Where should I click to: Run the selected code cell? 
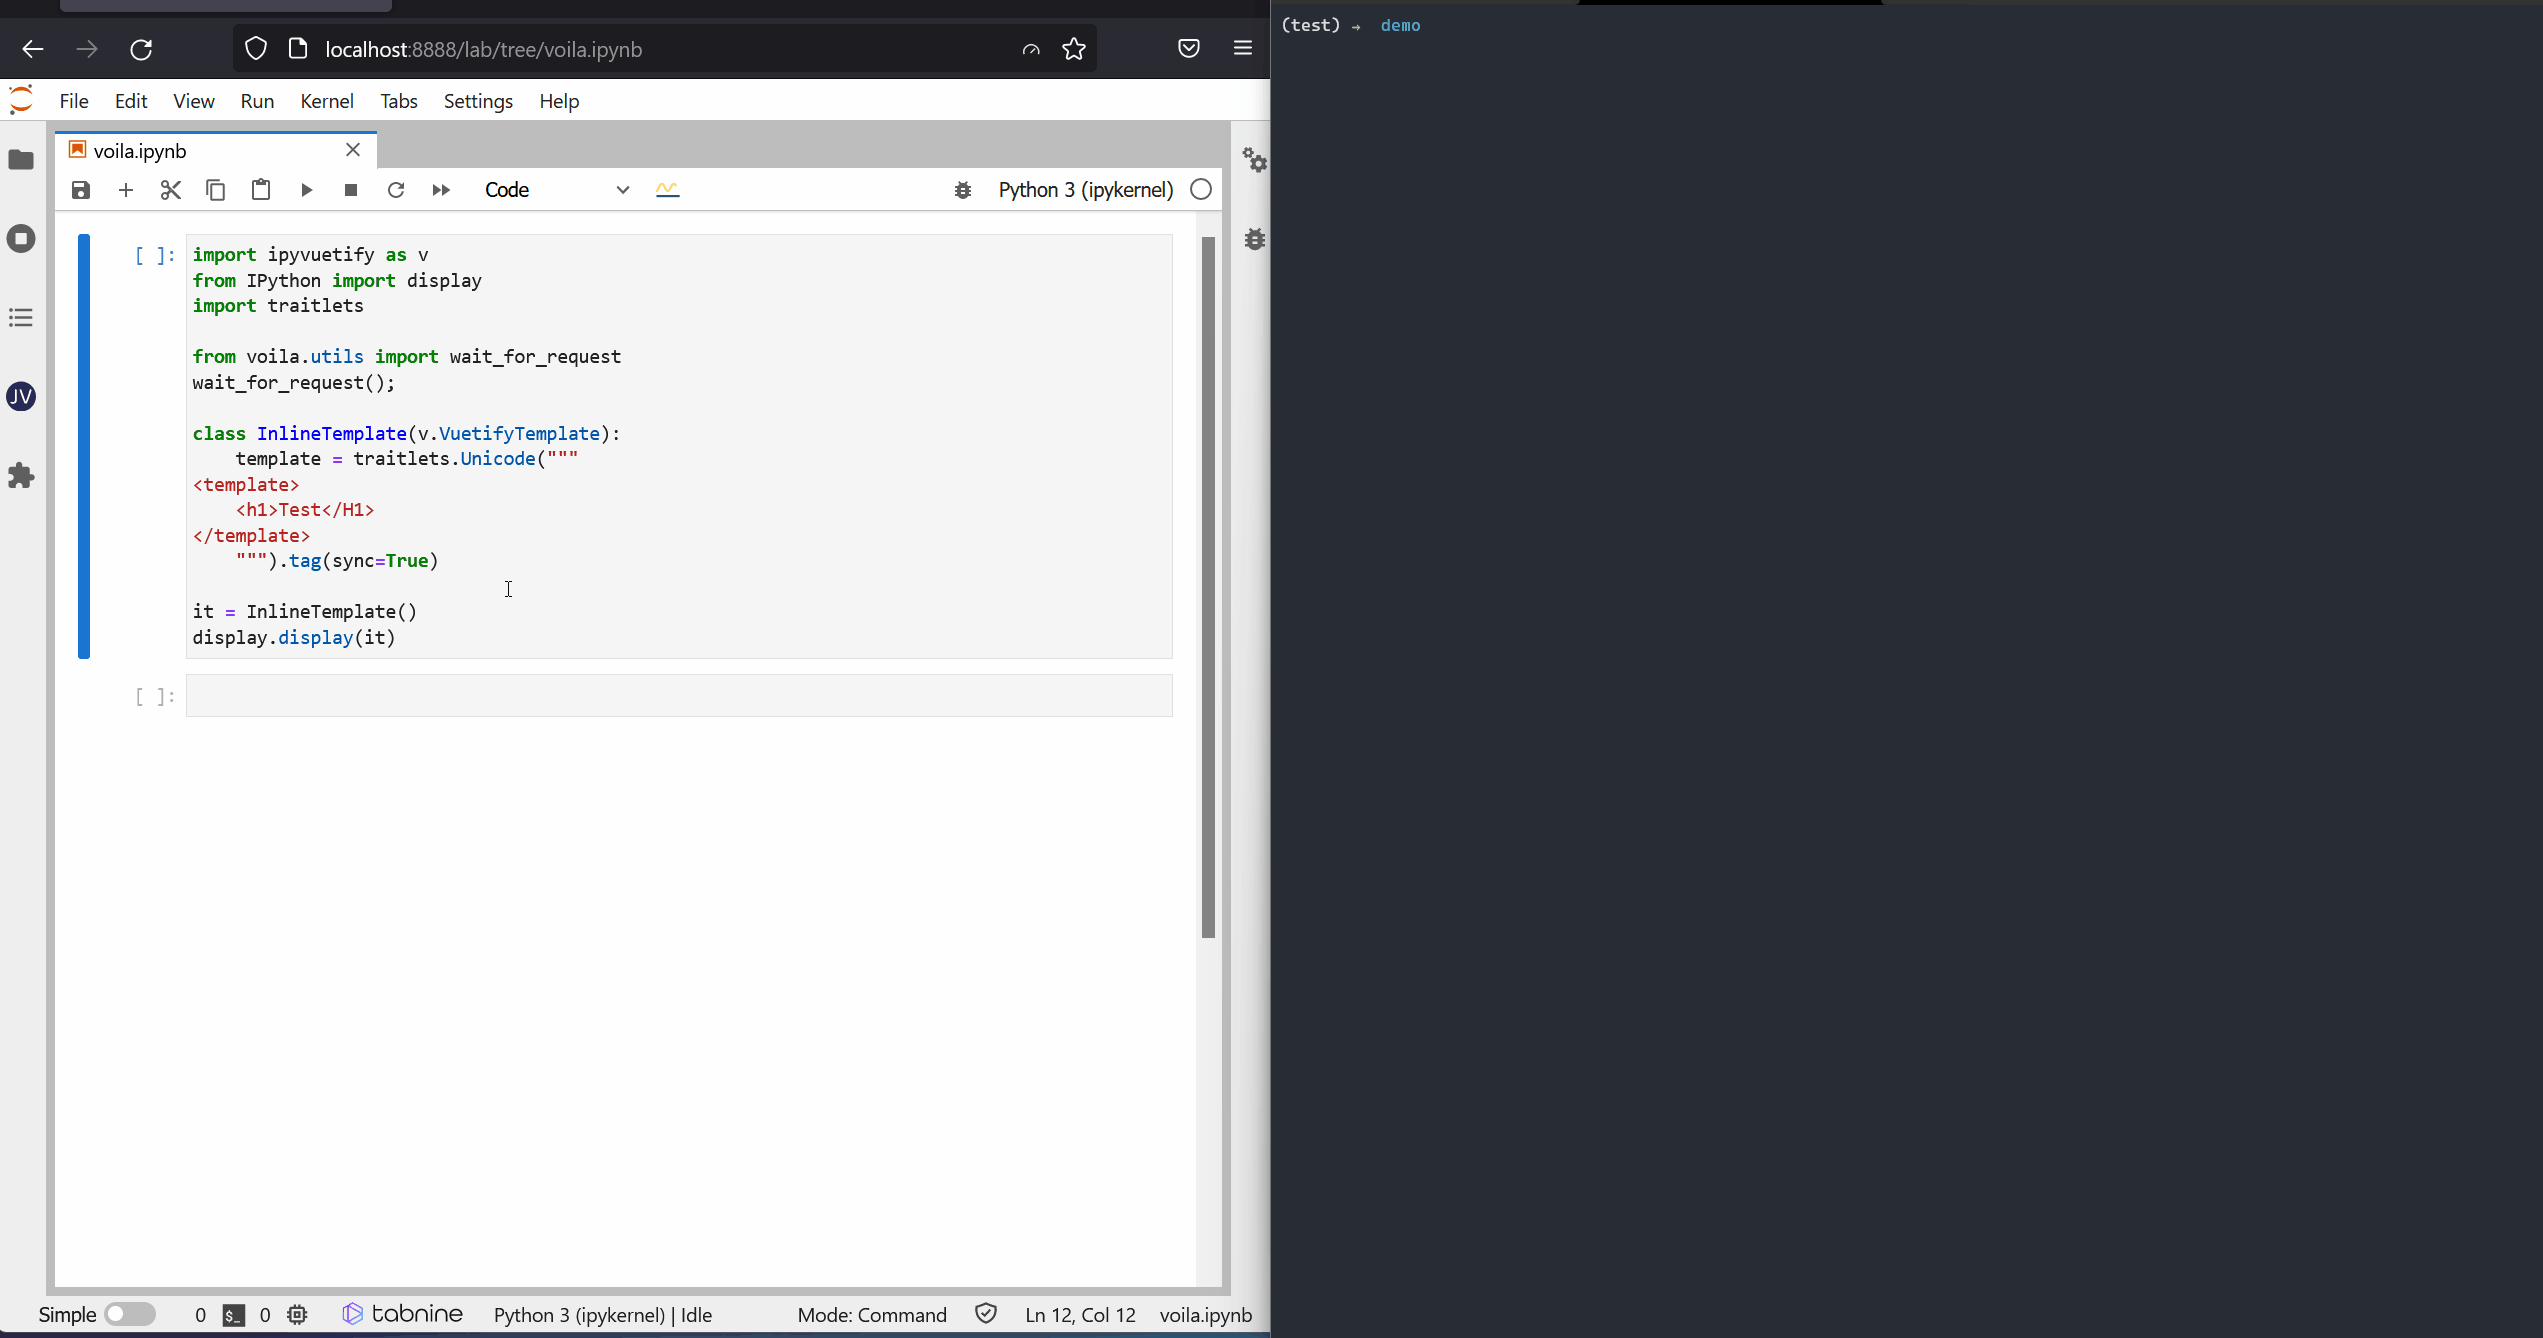coord(306,189)
